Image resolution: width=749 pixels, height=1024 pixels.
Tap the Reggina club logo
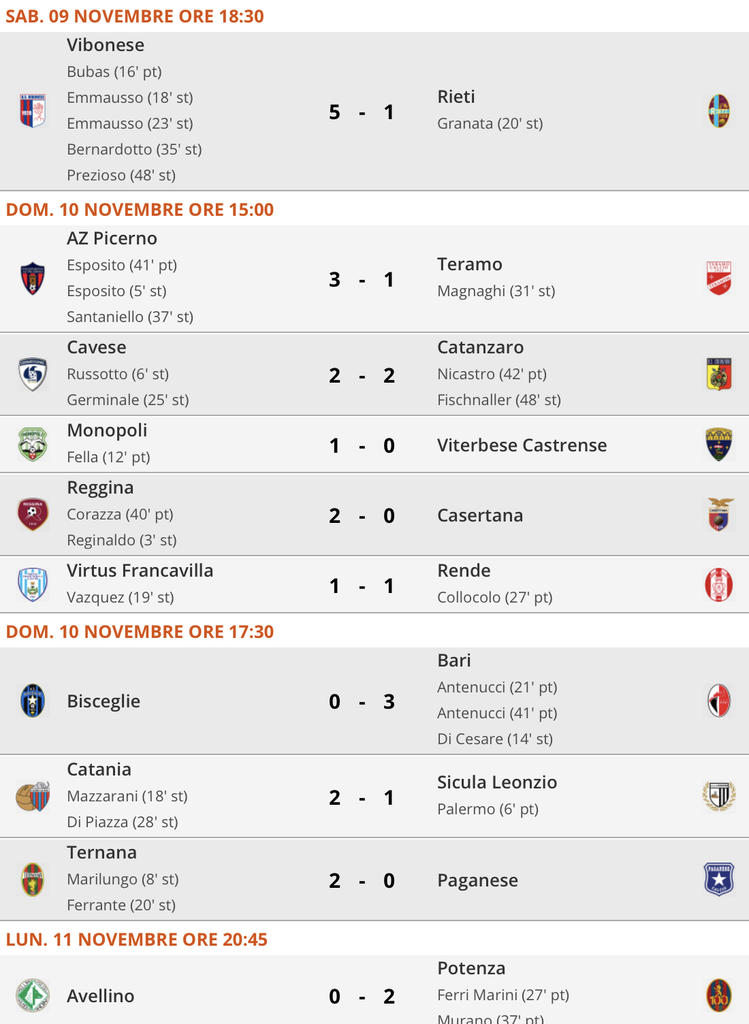pyautogui.click(x=33, y=514)
